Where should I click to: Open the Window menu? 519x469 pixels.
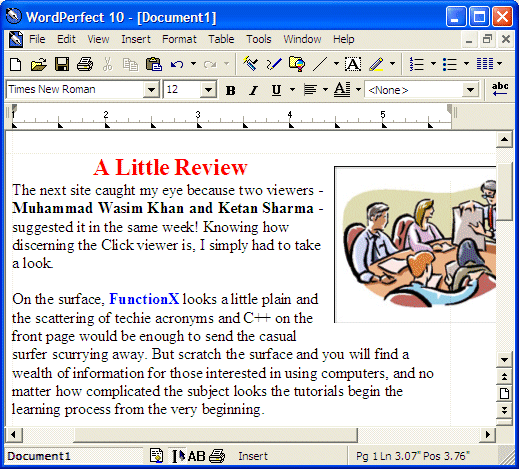(302, 39)
